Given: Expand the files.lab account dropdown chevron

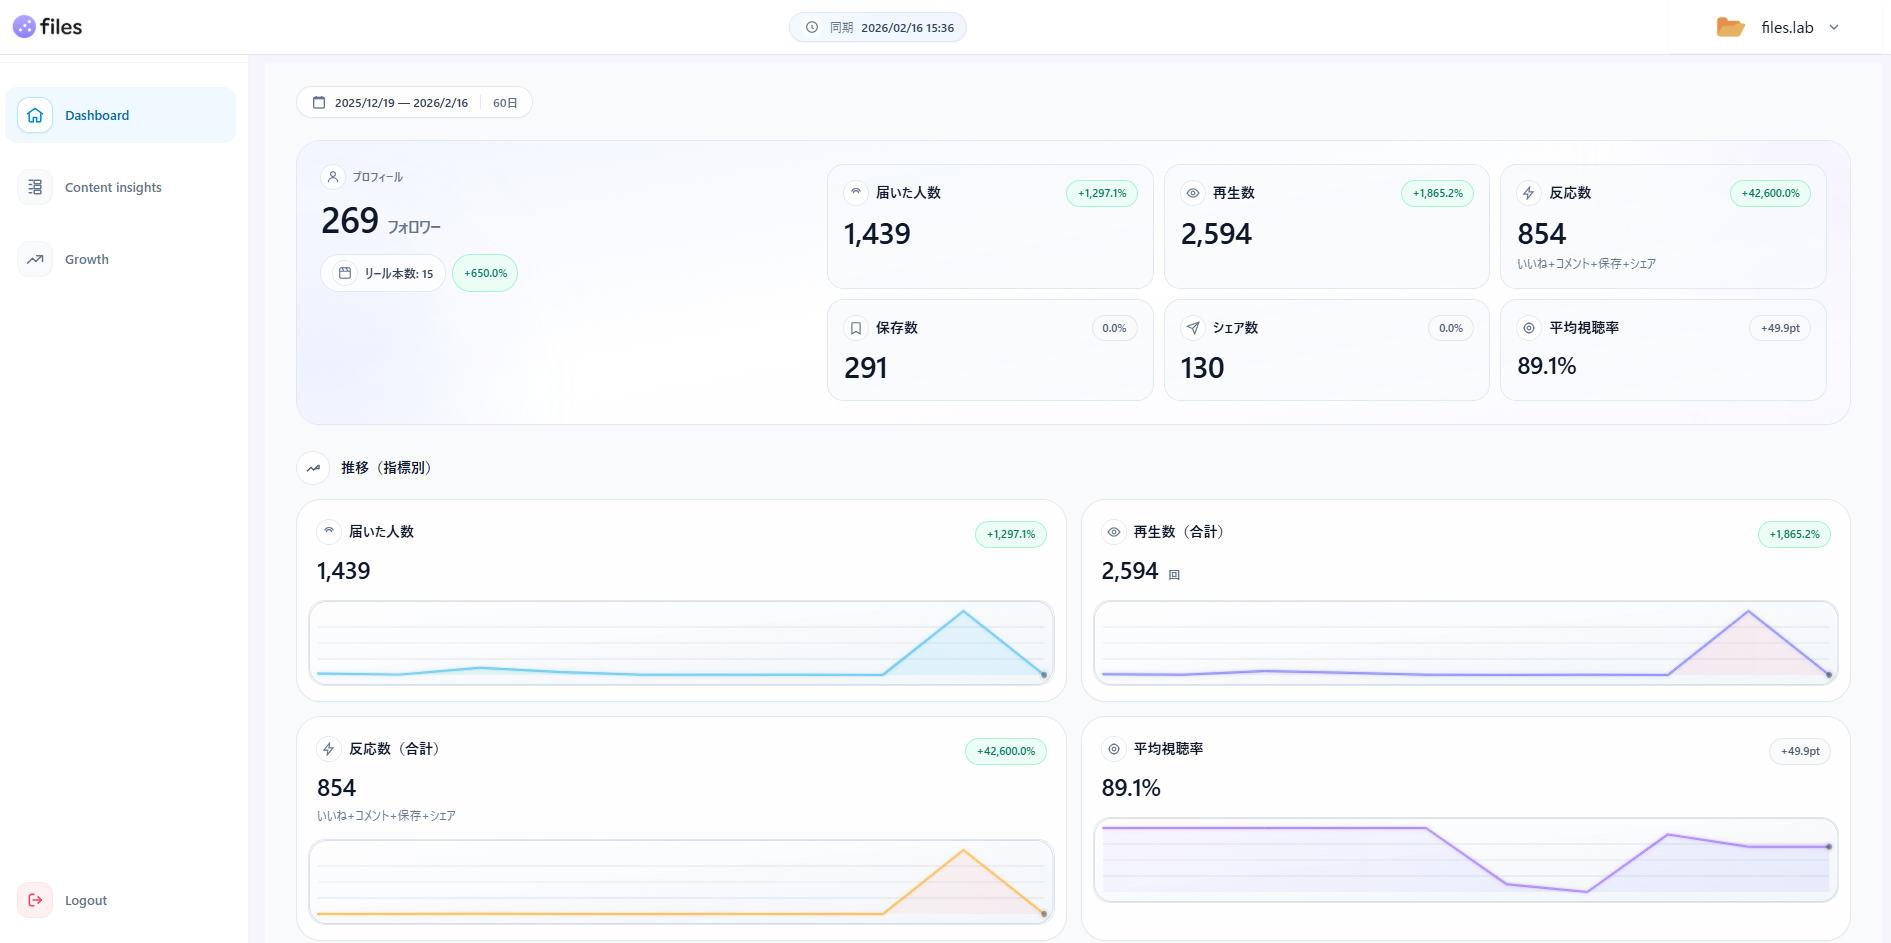Looking at the screenshot, I should coord(1834,28).
